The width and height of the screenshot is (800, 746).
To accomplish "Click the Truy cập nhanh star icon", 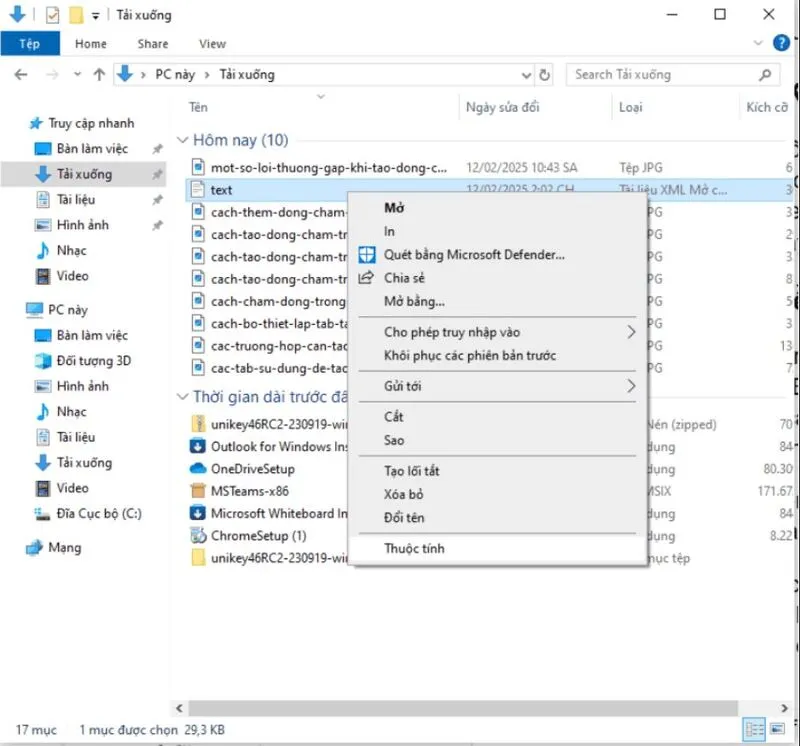I will [36, 123].
